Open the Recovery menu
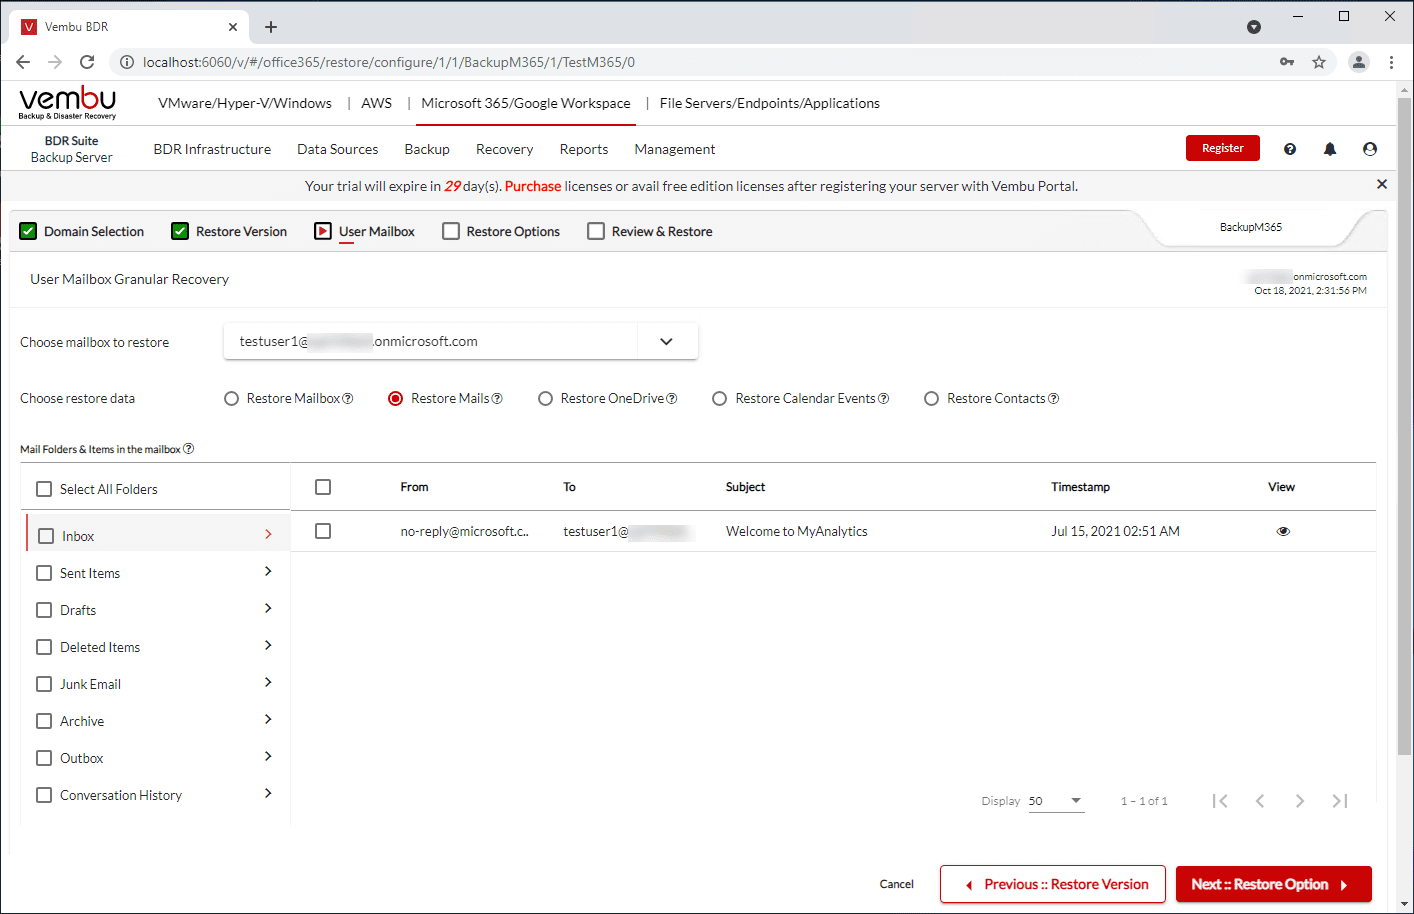The width and height of the screenshot is (1414, 914). click(504, 149)
